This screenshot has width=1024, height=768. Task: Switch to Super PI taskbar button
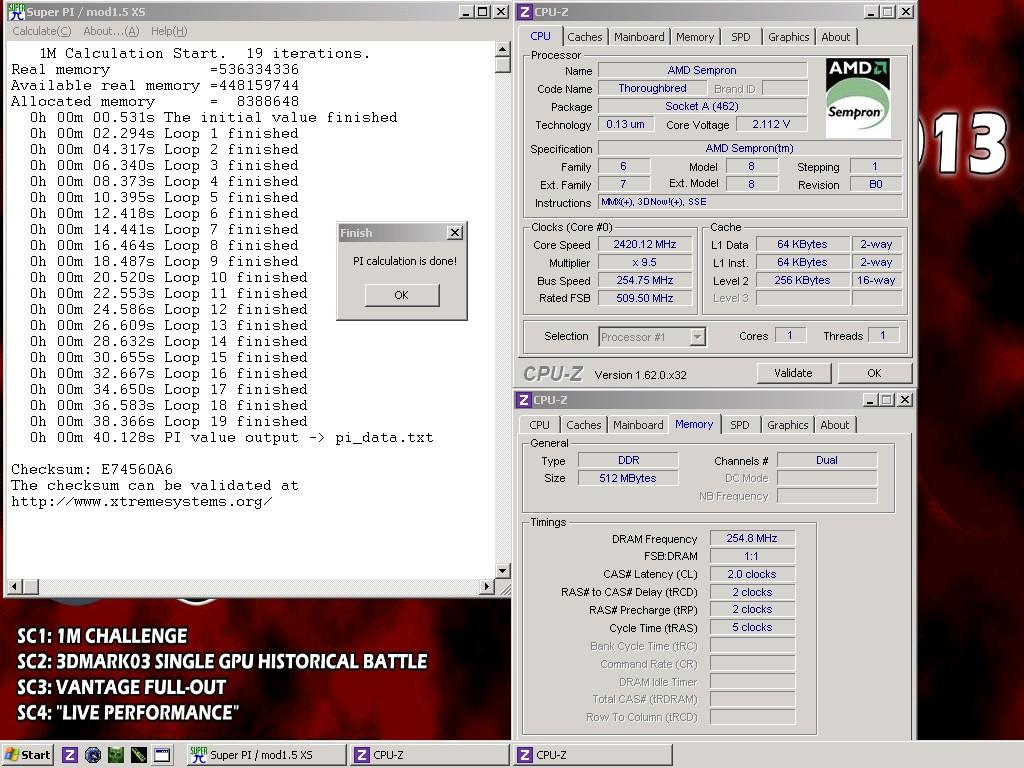[x=266, y=755]
